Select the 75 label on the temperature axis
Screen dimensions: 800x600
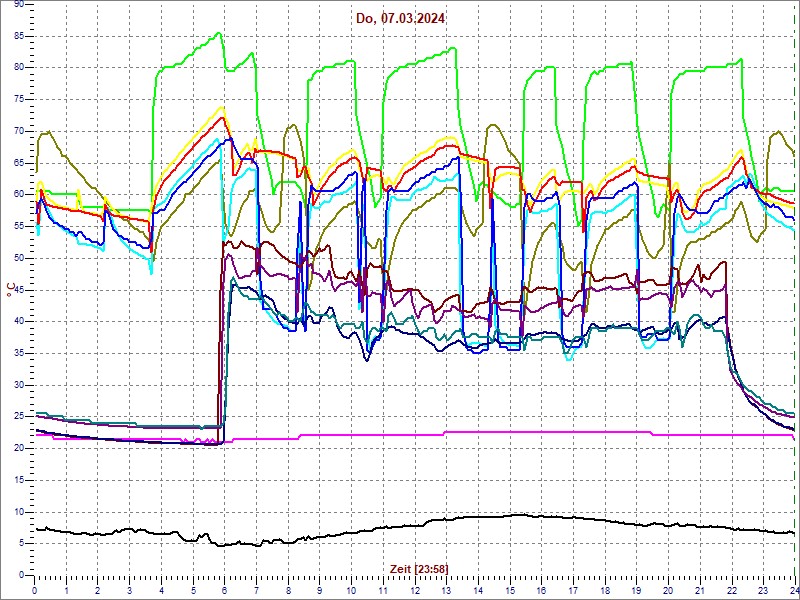[x=18, y=99]
